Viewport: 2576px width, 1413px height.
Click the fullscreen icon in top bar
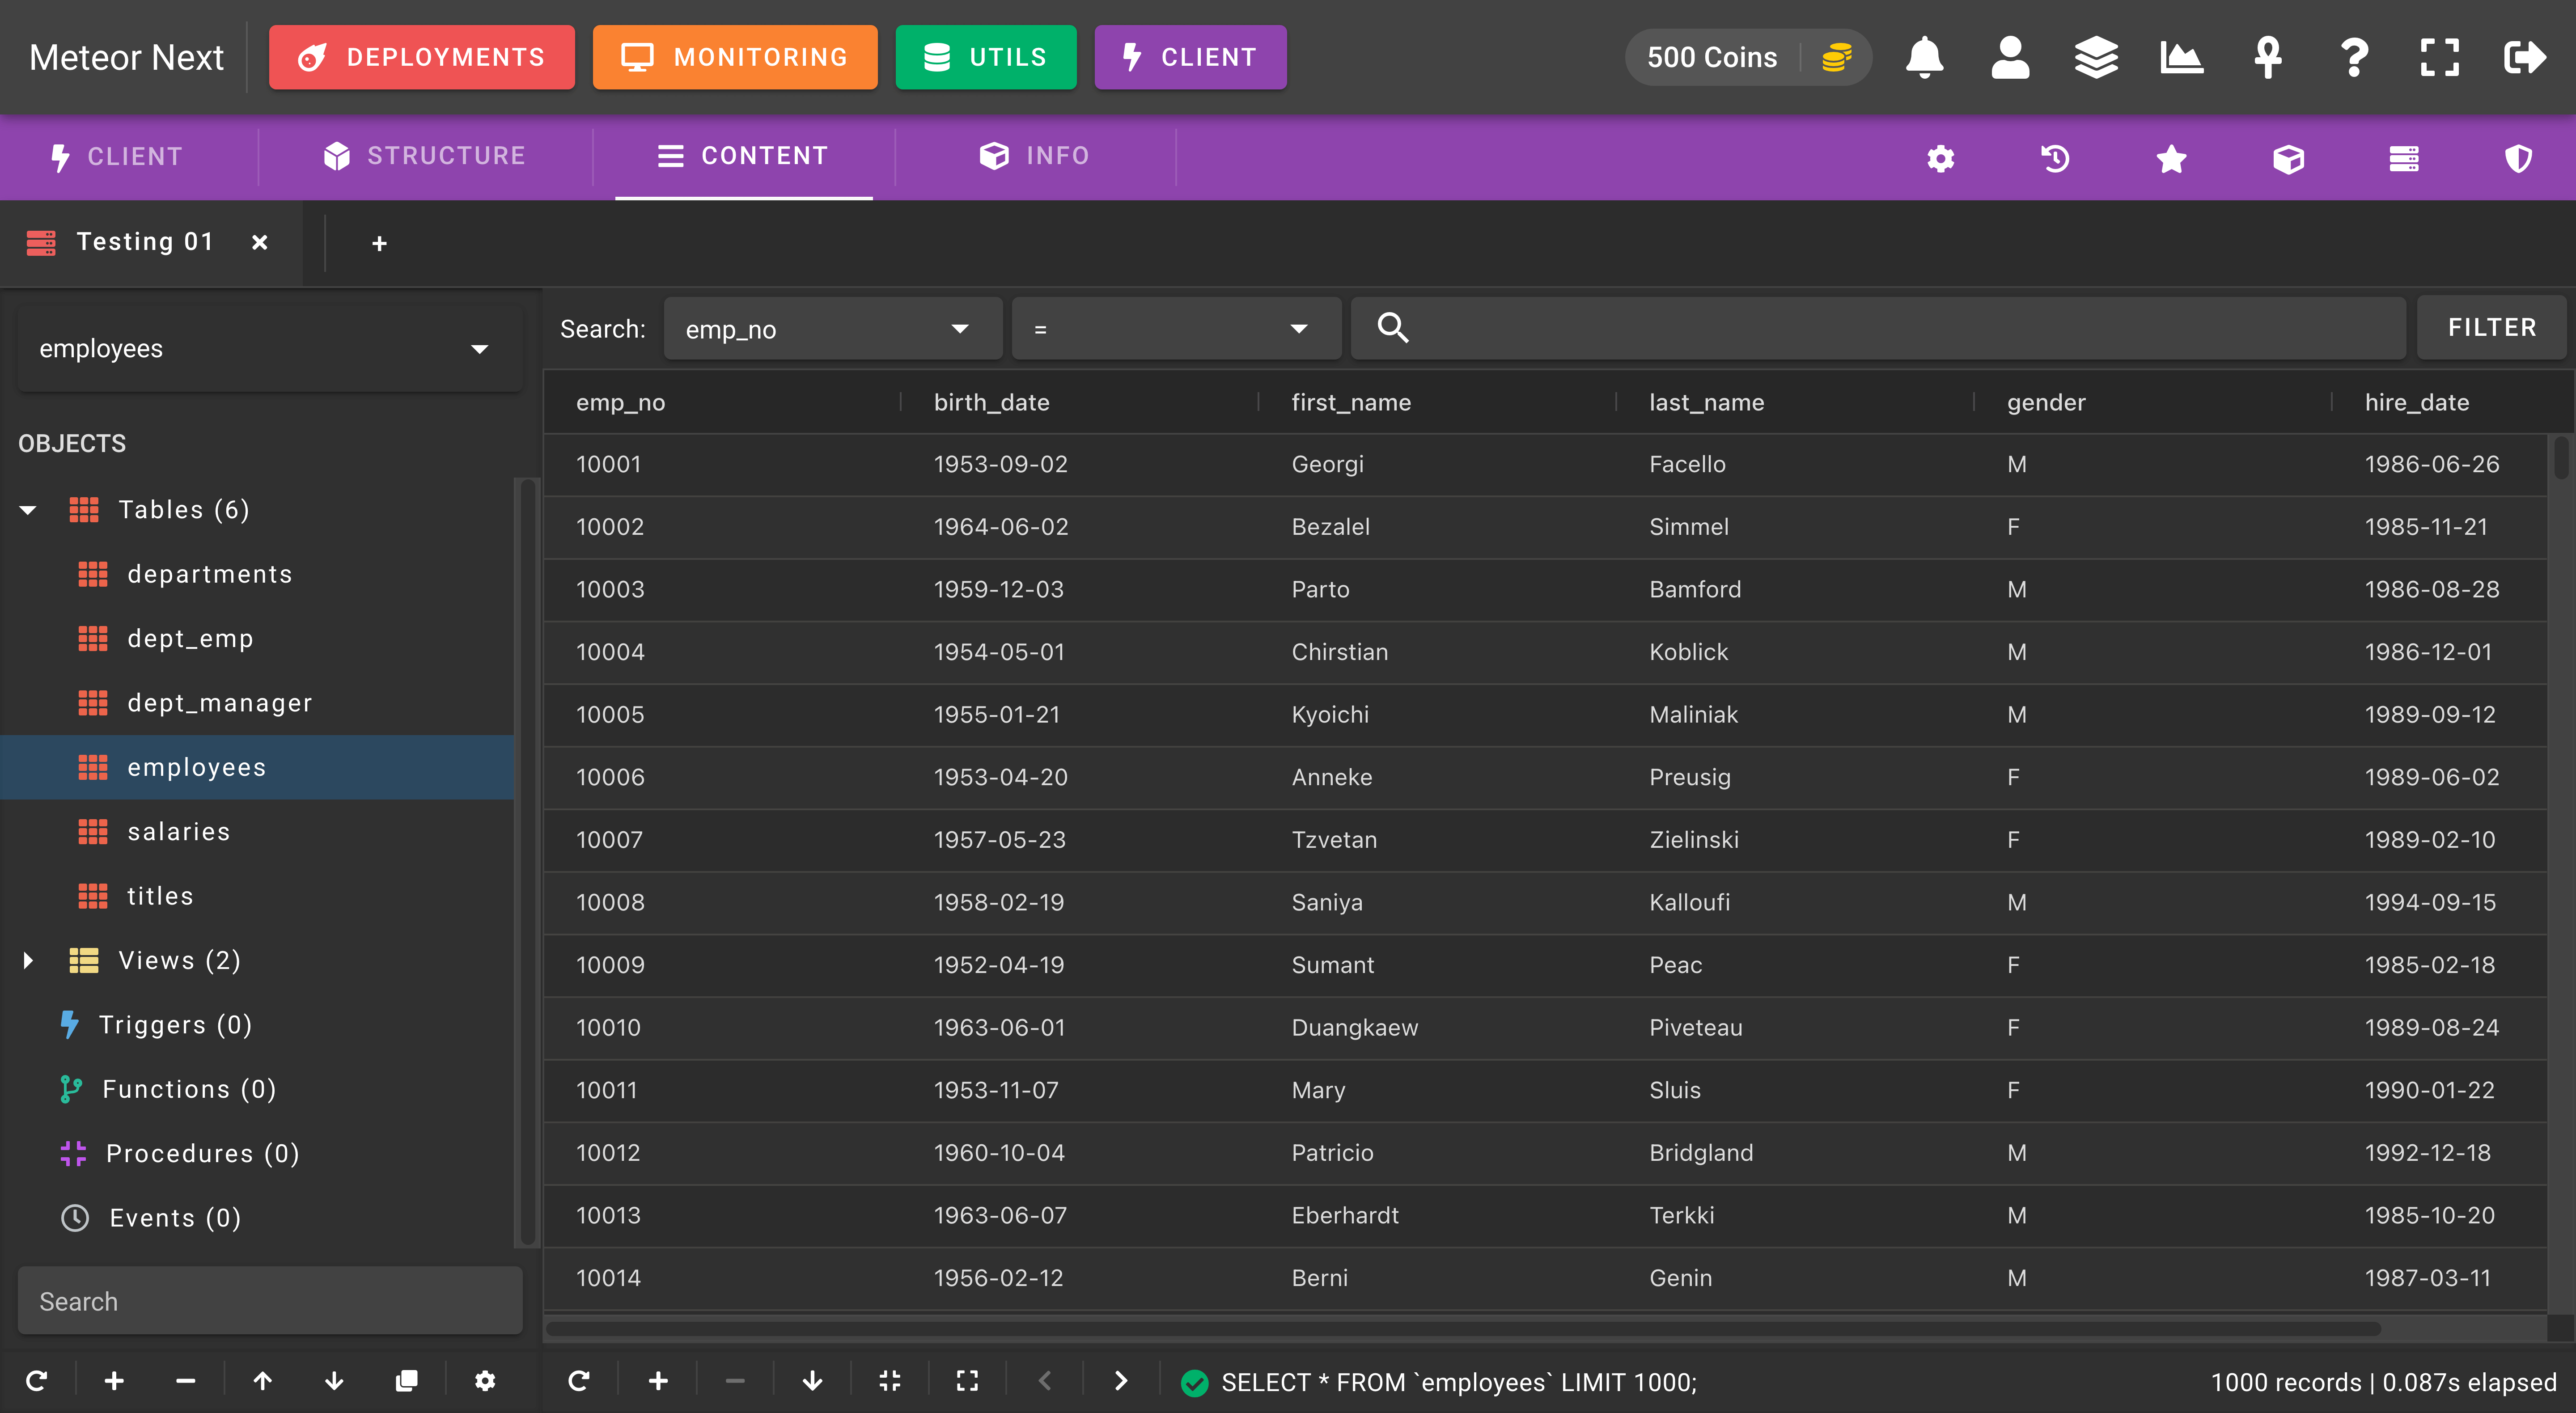(2439, 57)
